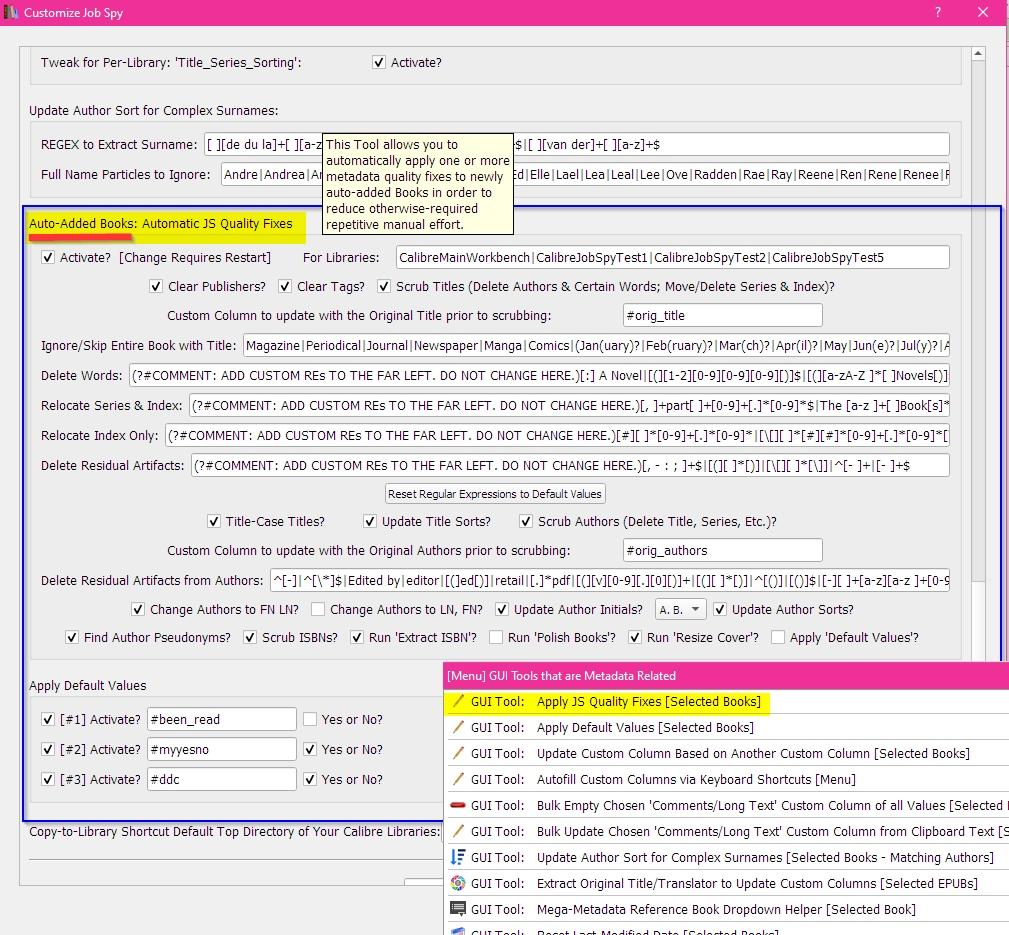Click red minus icon of Bulk Empty Chosen tool

tap(458, 805)
